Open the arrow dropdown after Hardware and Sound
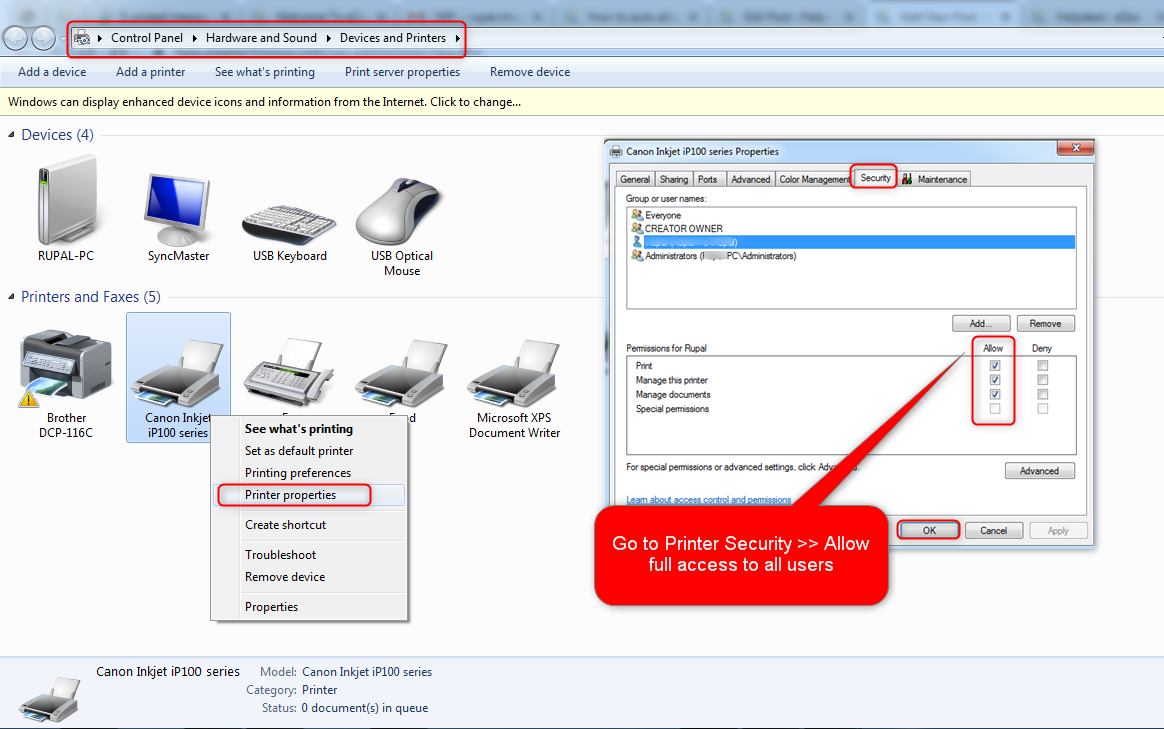Screen dimensions: 1164x729 point(328,38)
